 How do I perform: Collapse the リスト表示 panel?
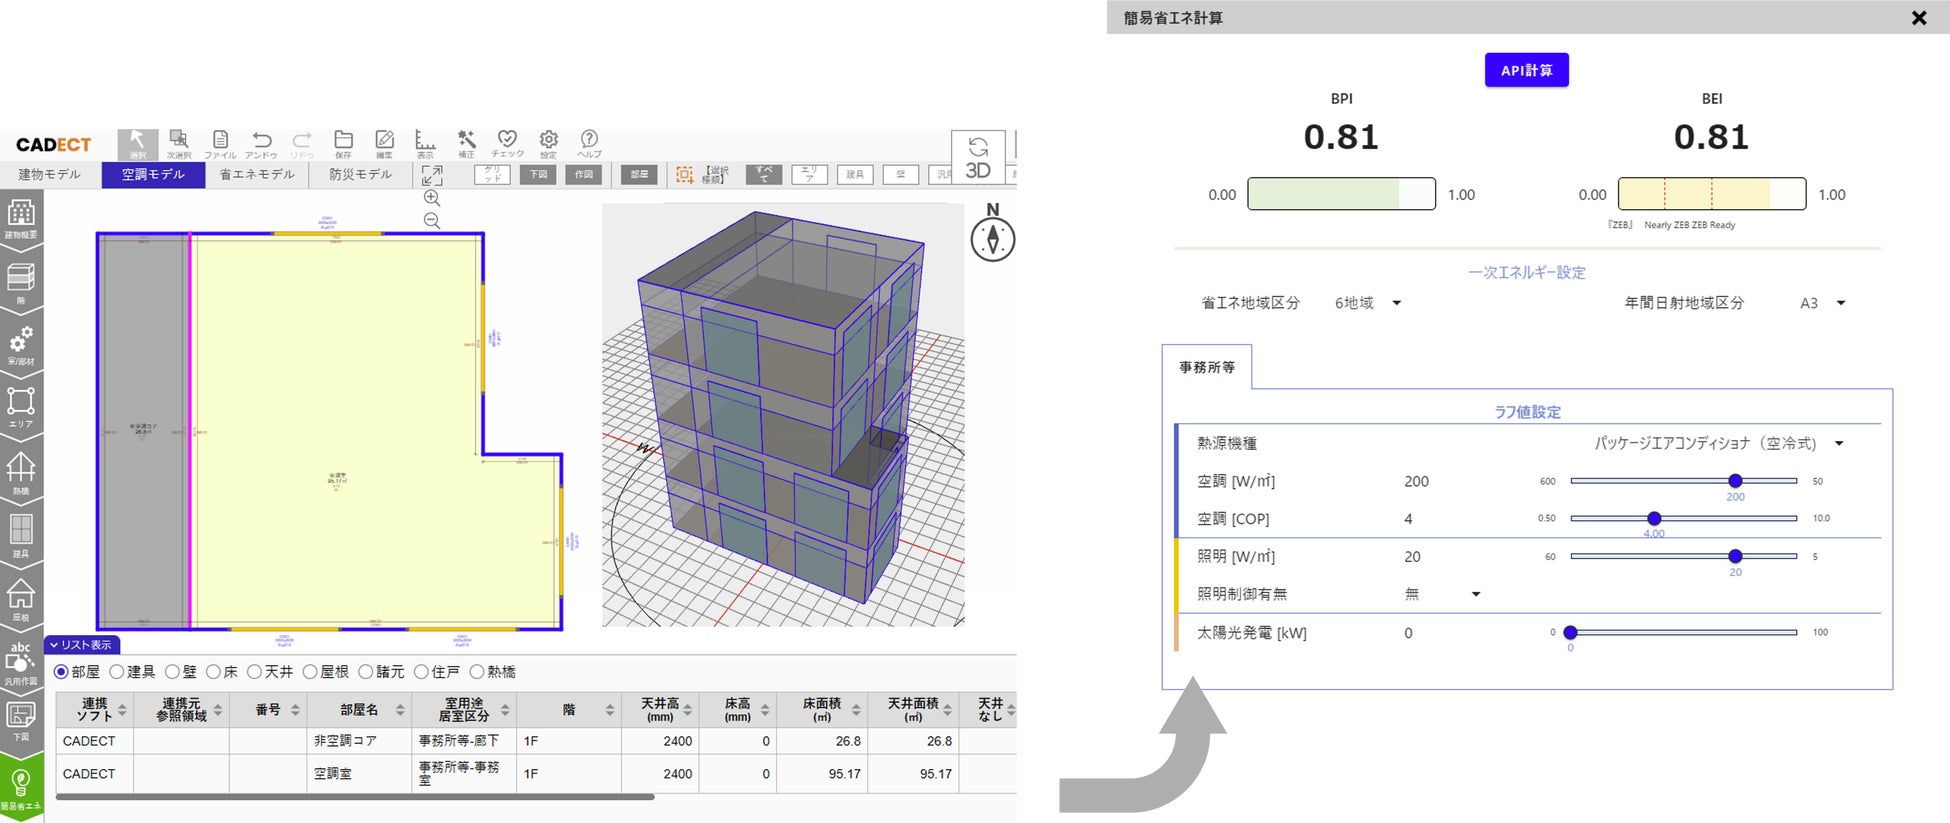(82, 645)
